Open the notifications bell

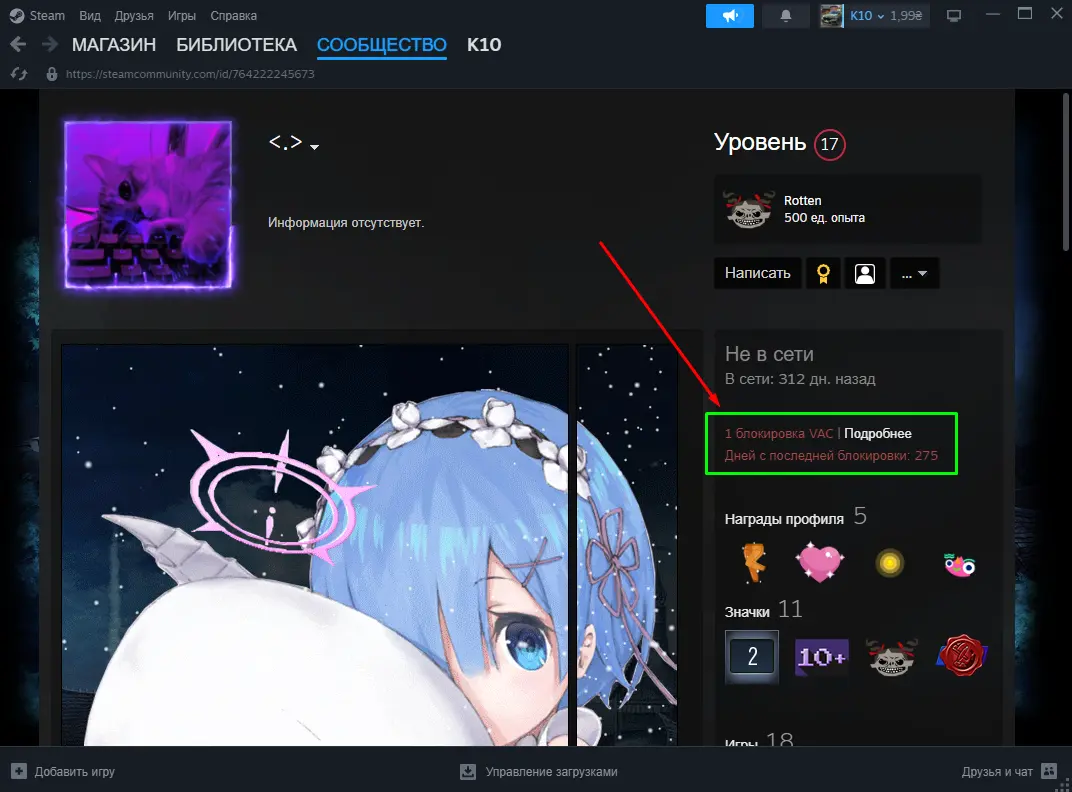click(x=786, y=16)
